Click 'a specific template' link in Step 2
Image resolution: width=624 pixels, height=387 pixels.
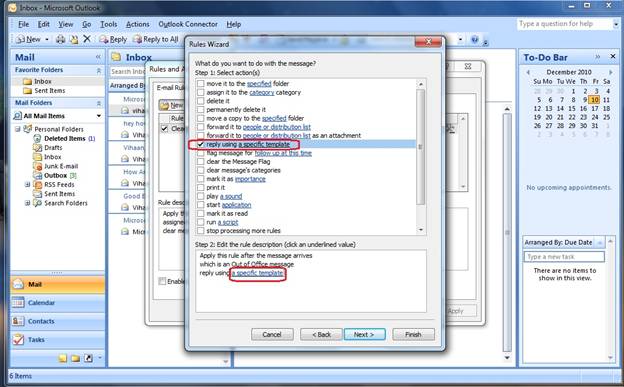tap(258, 273)
